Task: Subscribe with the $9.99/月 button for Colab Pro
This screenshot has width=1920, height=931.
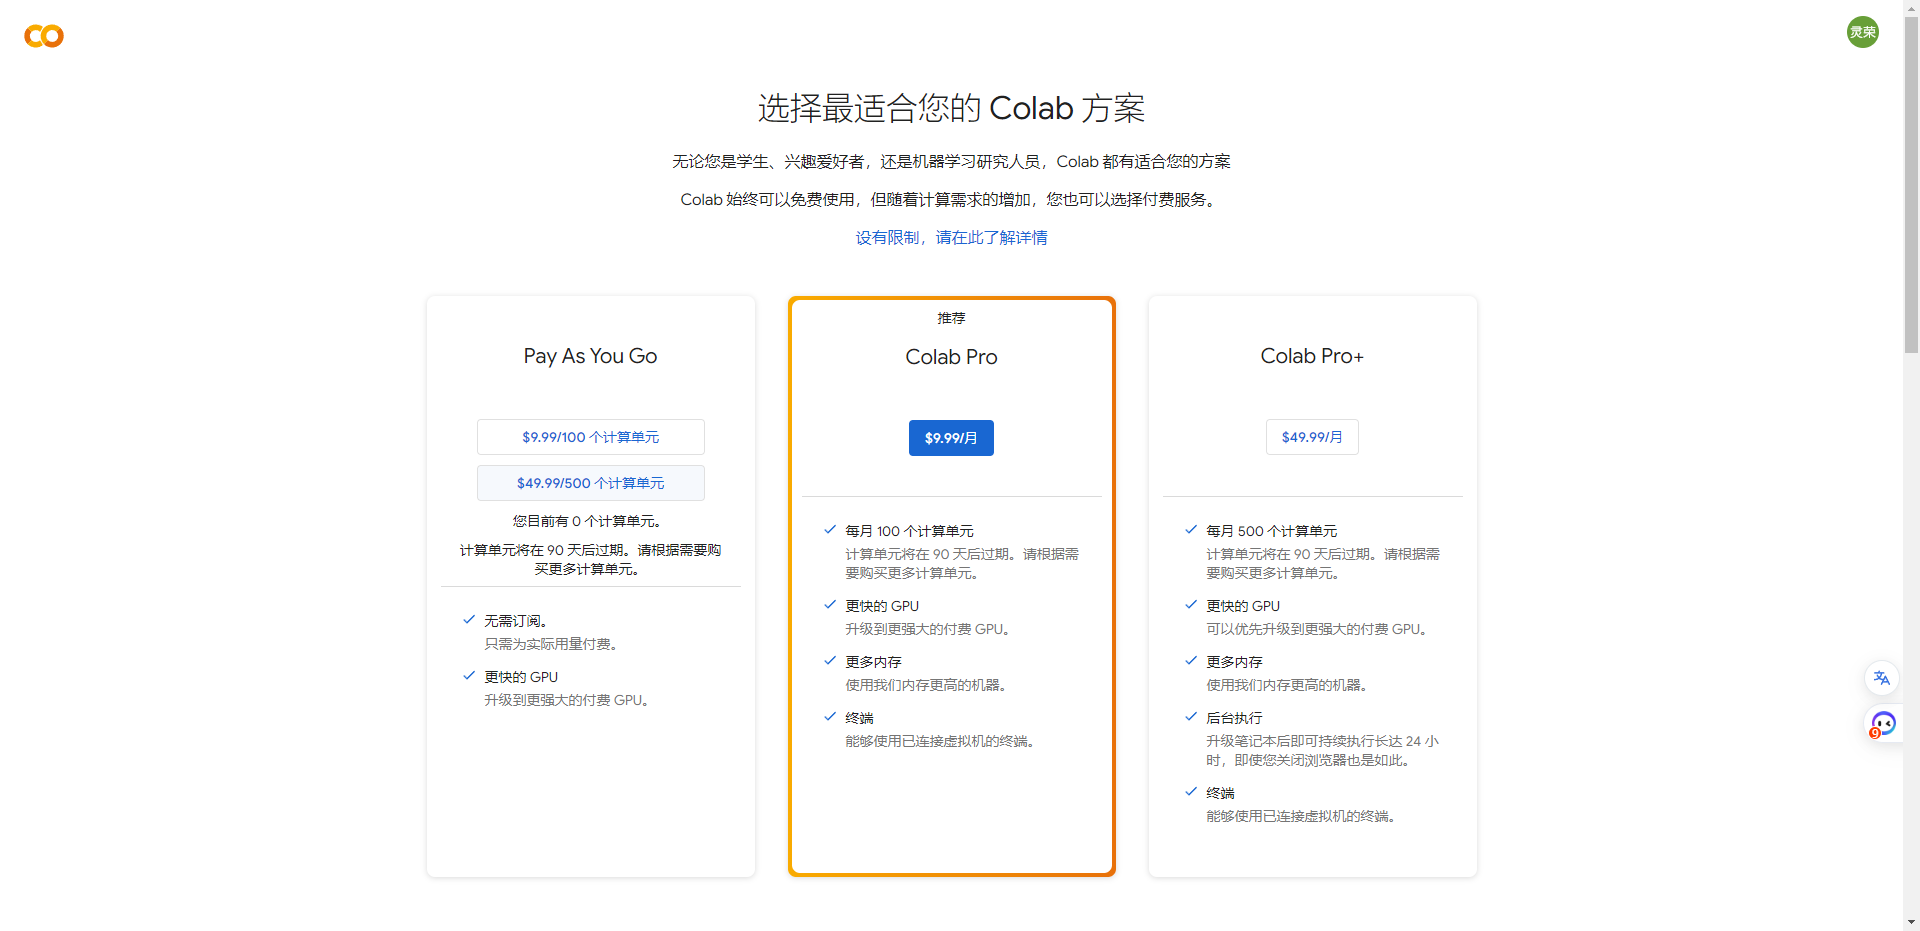Action: pyautogui.click(x=951, y=437)
